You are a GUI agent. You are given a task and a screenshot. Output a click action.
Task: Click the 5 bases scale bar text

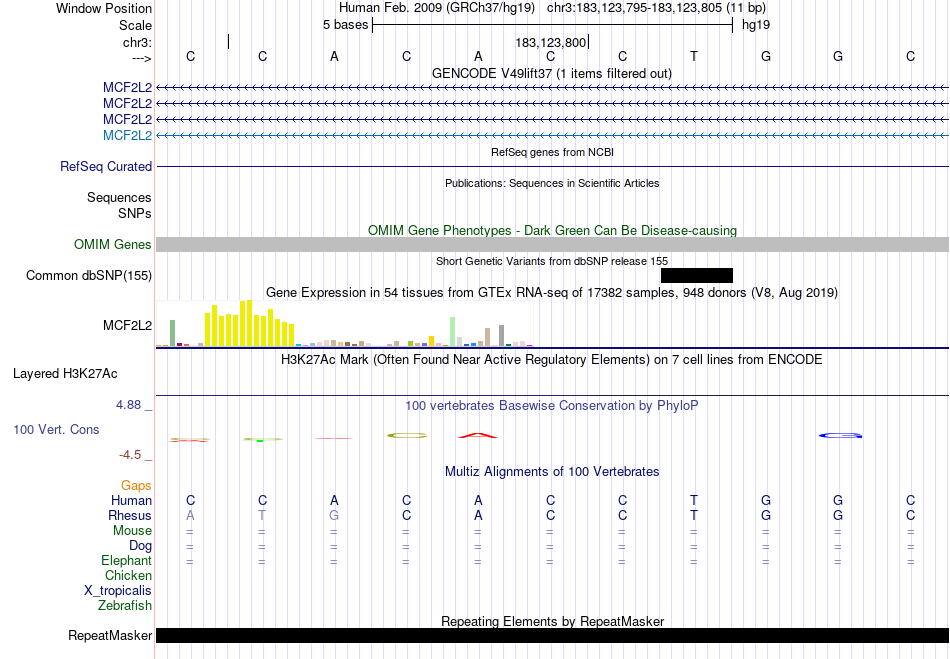click(345, 25)
